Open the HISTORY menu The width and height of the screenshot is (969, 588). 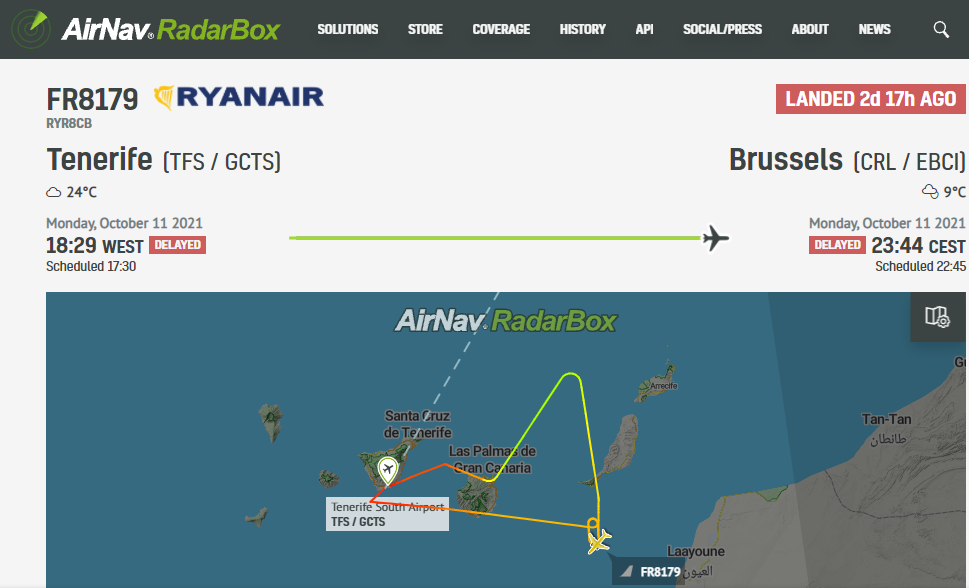click(x=582, y=30)
